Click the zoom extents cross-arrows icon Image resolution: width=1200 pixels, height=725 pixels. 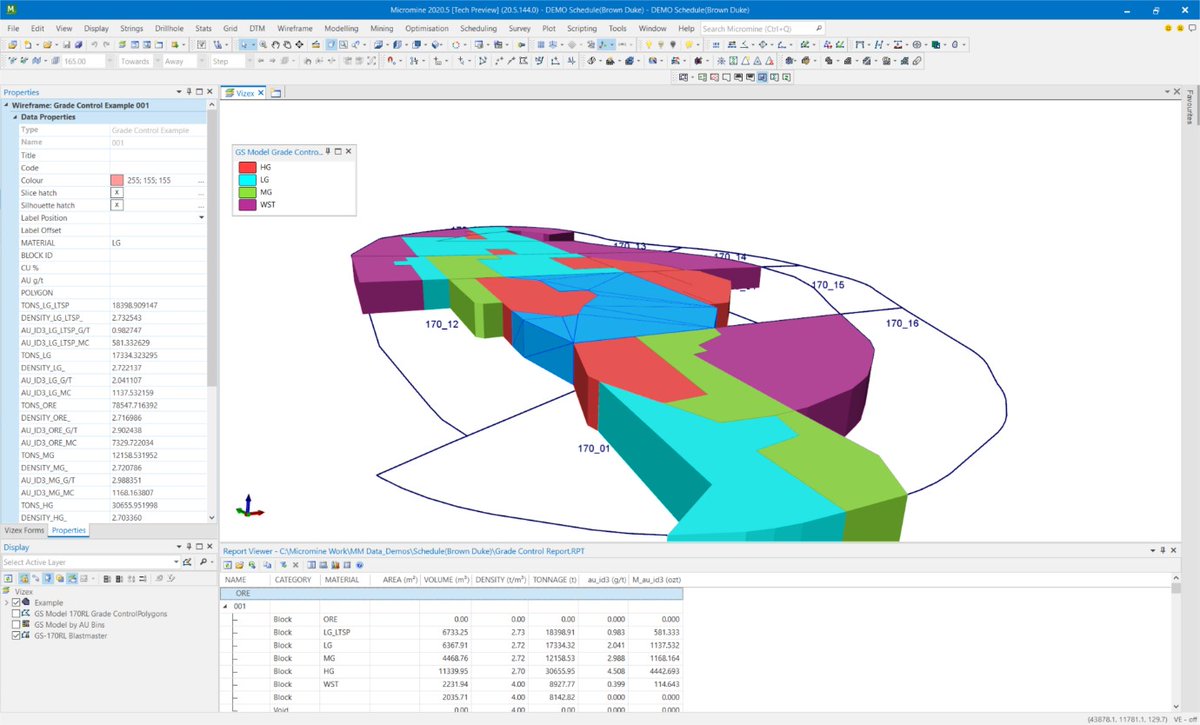point(299,45)
